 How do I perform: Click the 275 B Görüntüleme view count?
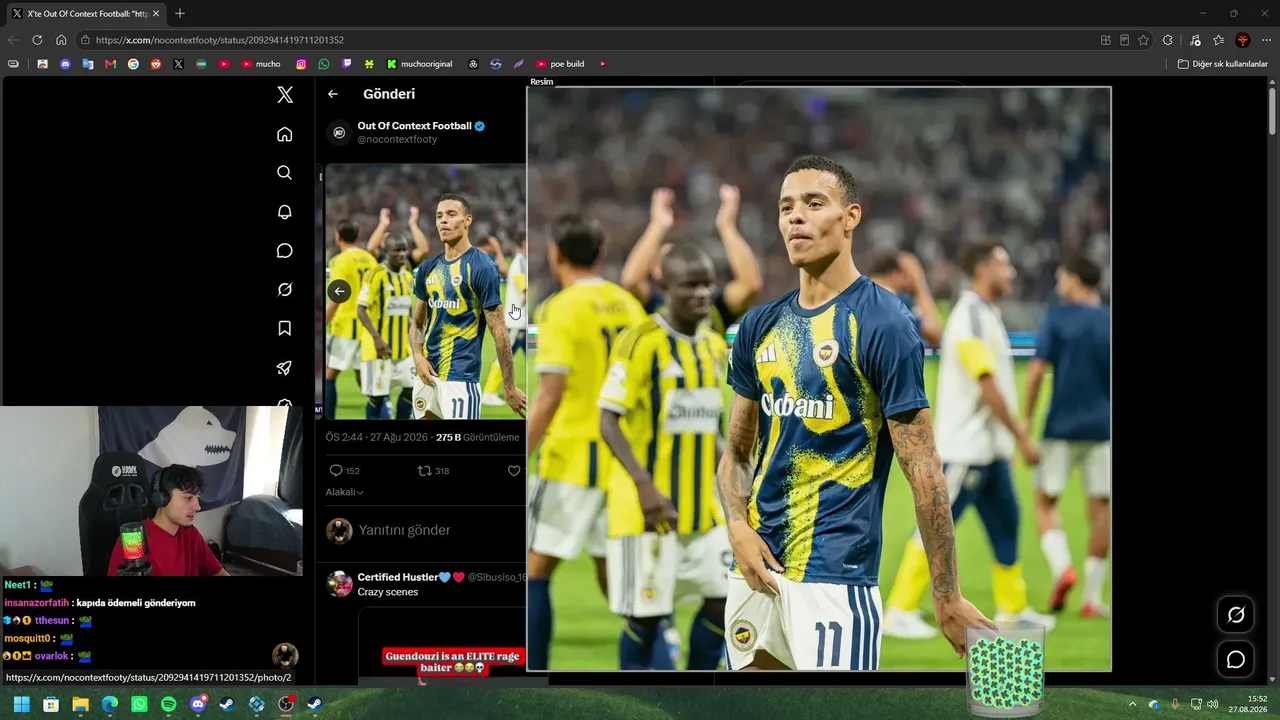(x=478, y=437)
